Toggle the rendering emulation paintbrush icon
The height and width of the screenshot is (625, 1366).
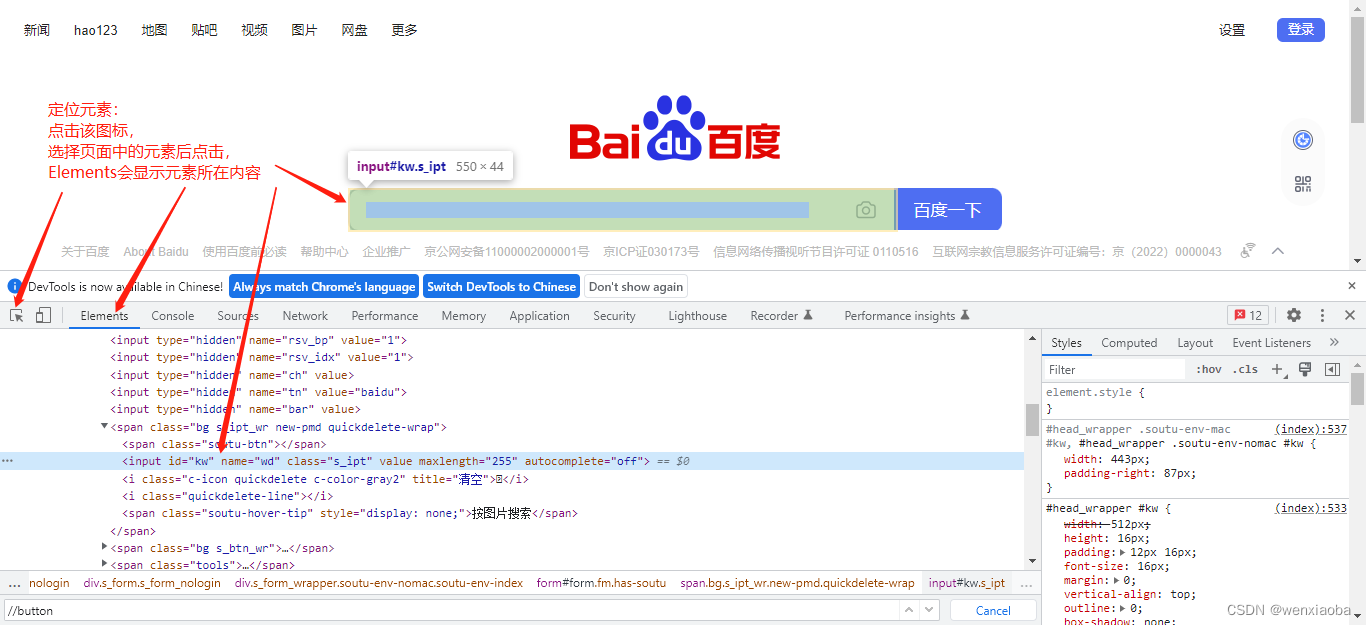(x=1305, y=370)
